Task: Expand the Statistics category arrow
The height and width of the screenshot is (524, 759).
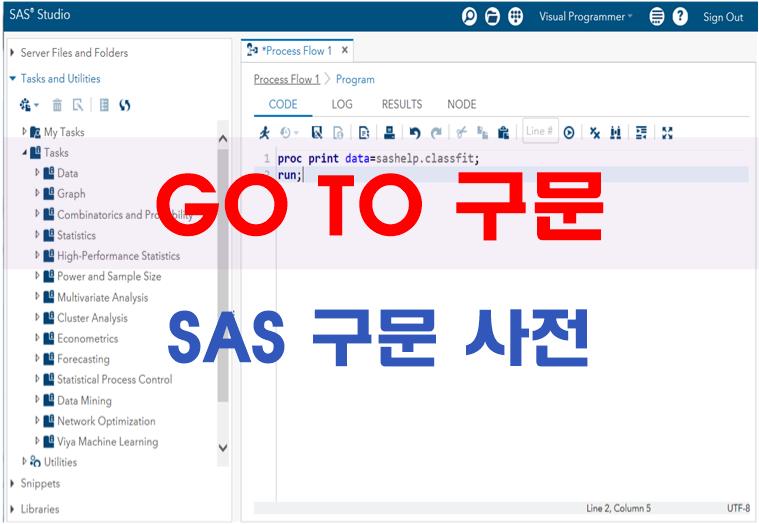Action: tap(37, 235)
